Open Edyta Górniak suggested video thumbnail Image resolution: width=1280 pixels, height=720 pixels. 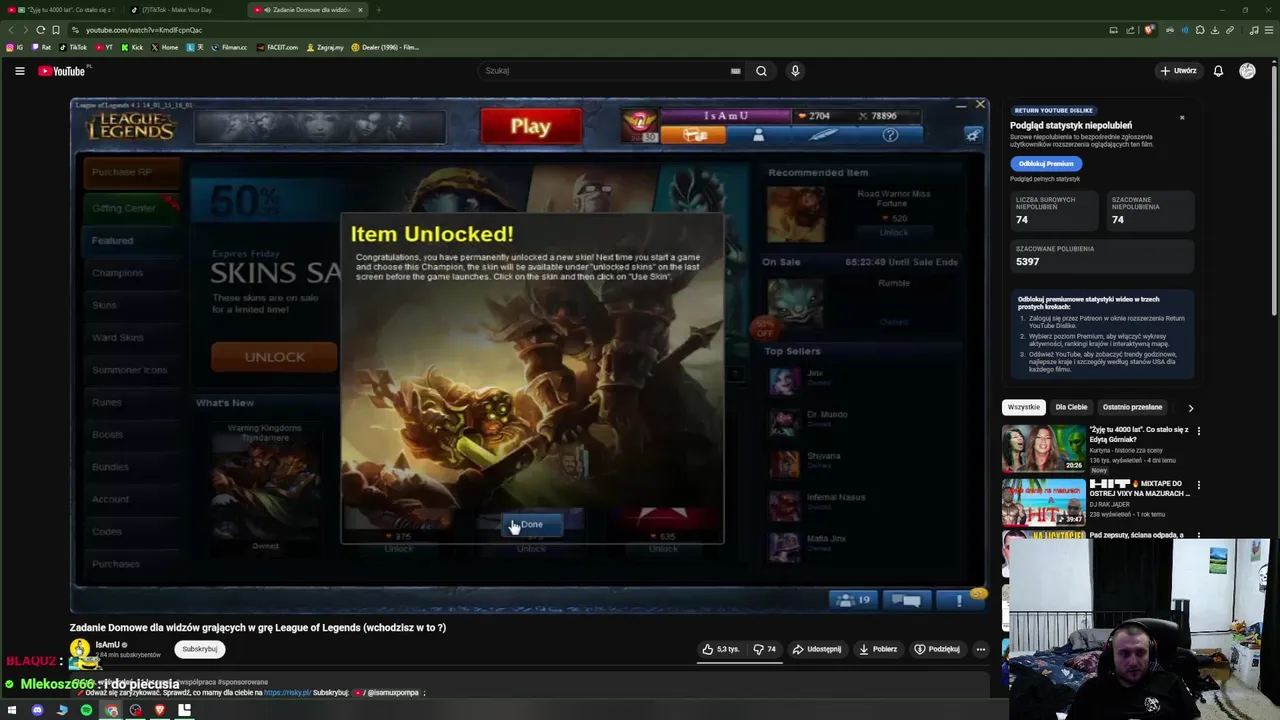coord(1043,449)
